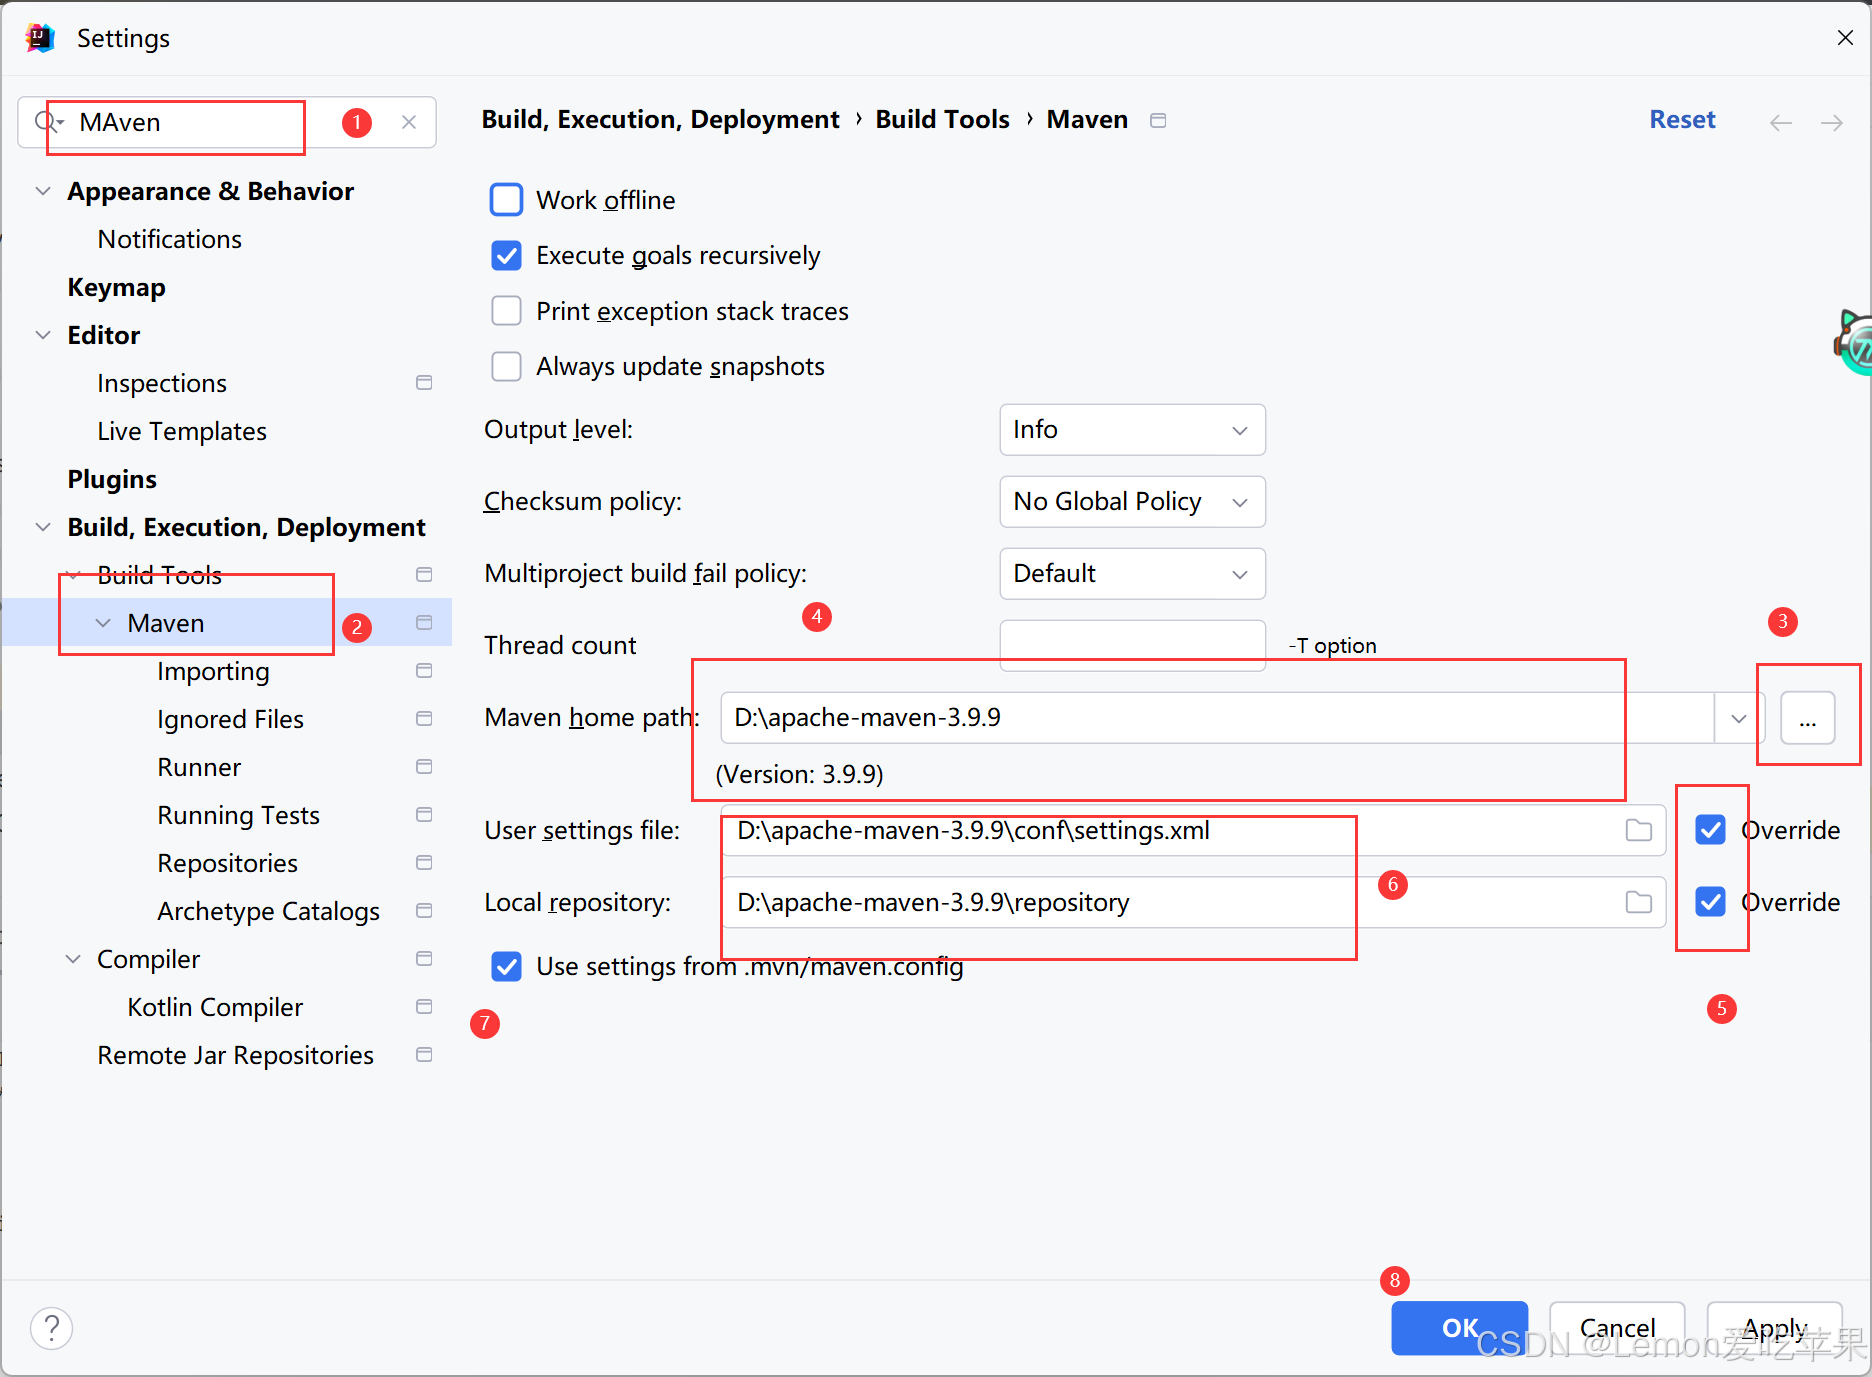Collapse Build, Execution, Deployment section
Screen dimensions: 1872x1377
point(43,527)
